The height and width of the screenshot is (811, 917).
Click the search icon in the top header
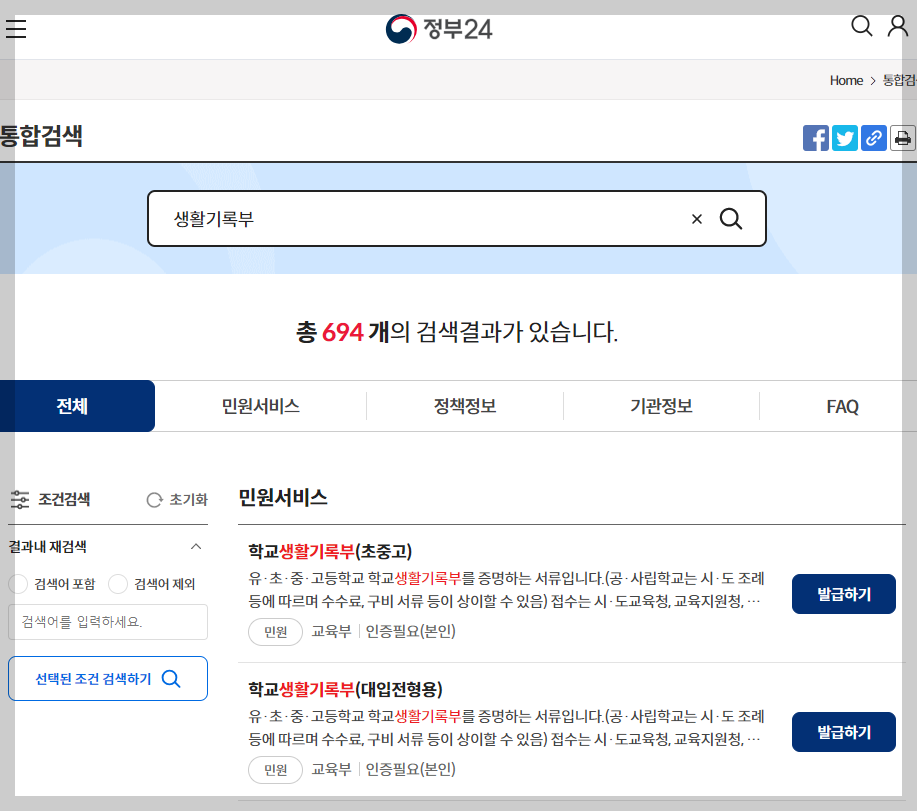tap(861, 27)
